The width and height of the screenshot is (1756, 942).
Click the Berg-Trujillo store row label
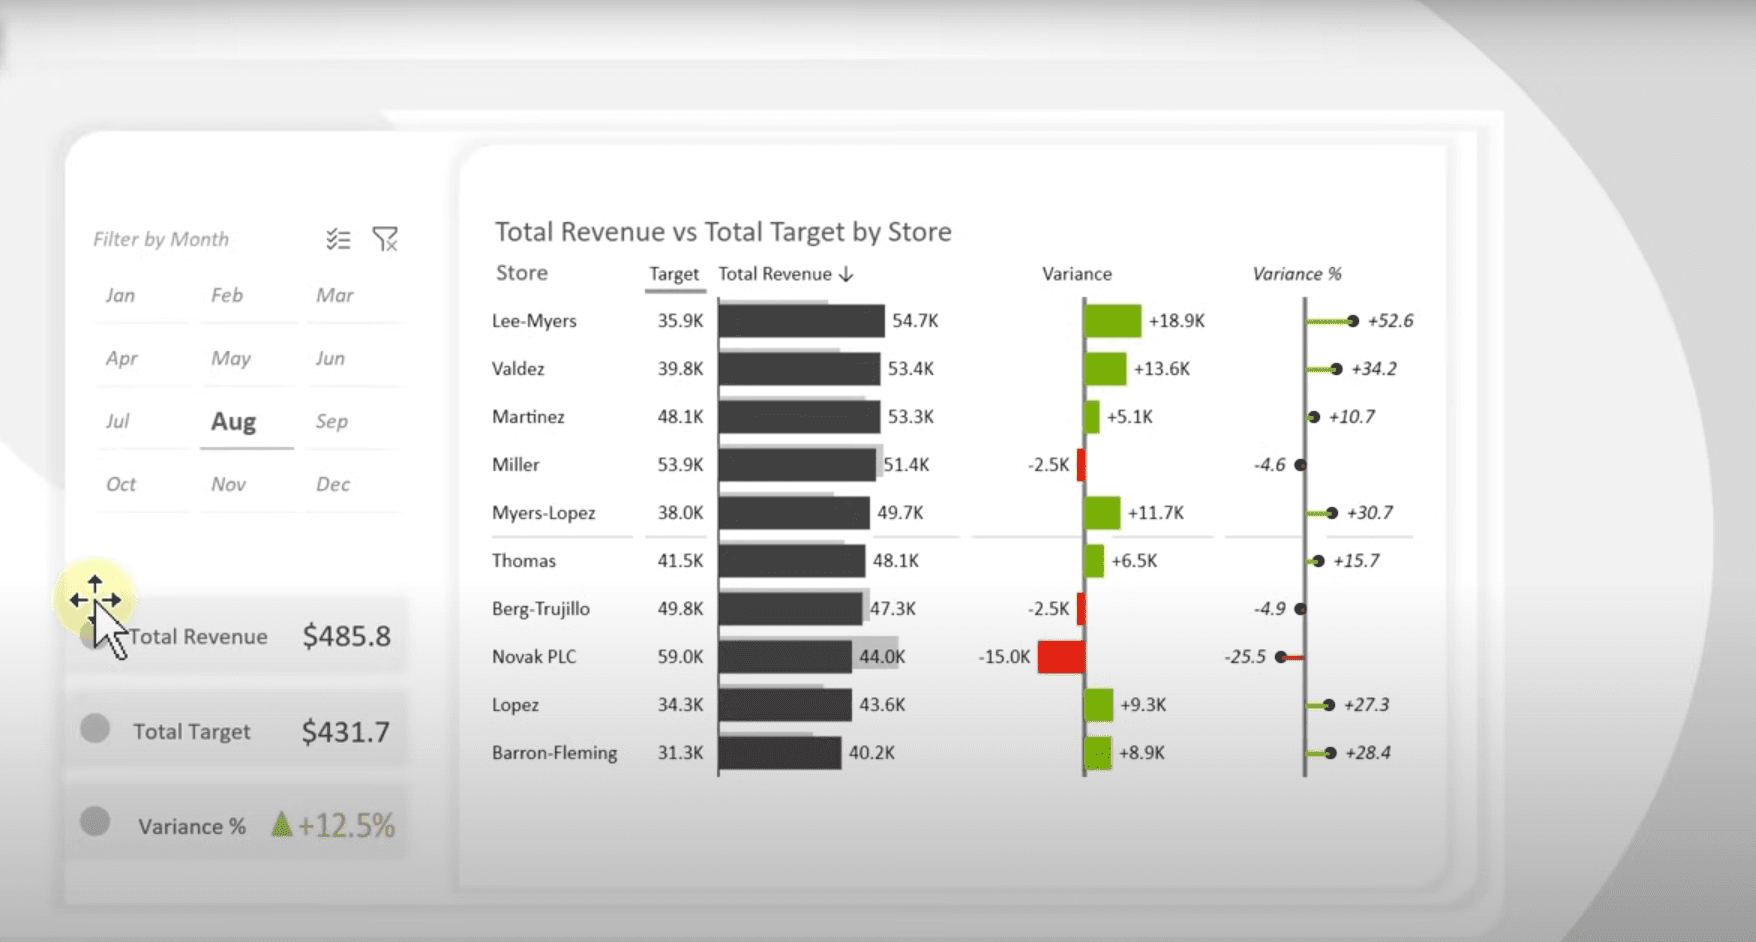point(540,609)
